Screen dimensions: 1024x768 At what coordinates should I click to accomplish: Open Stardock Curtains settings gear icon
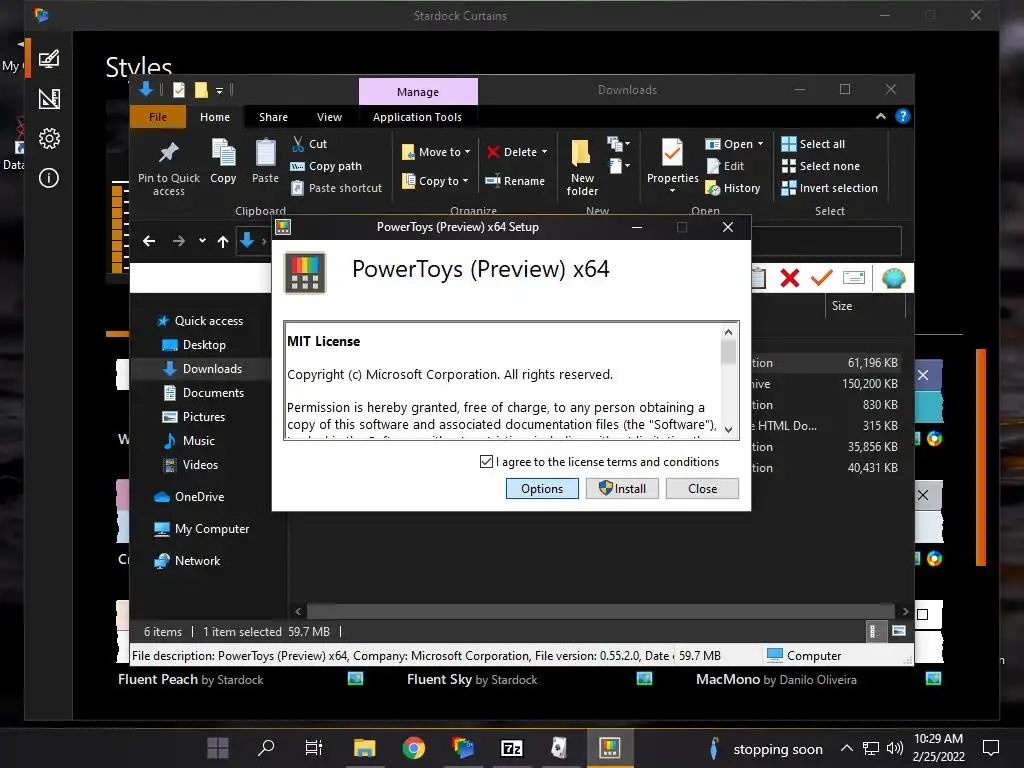(x=49, y=138)
